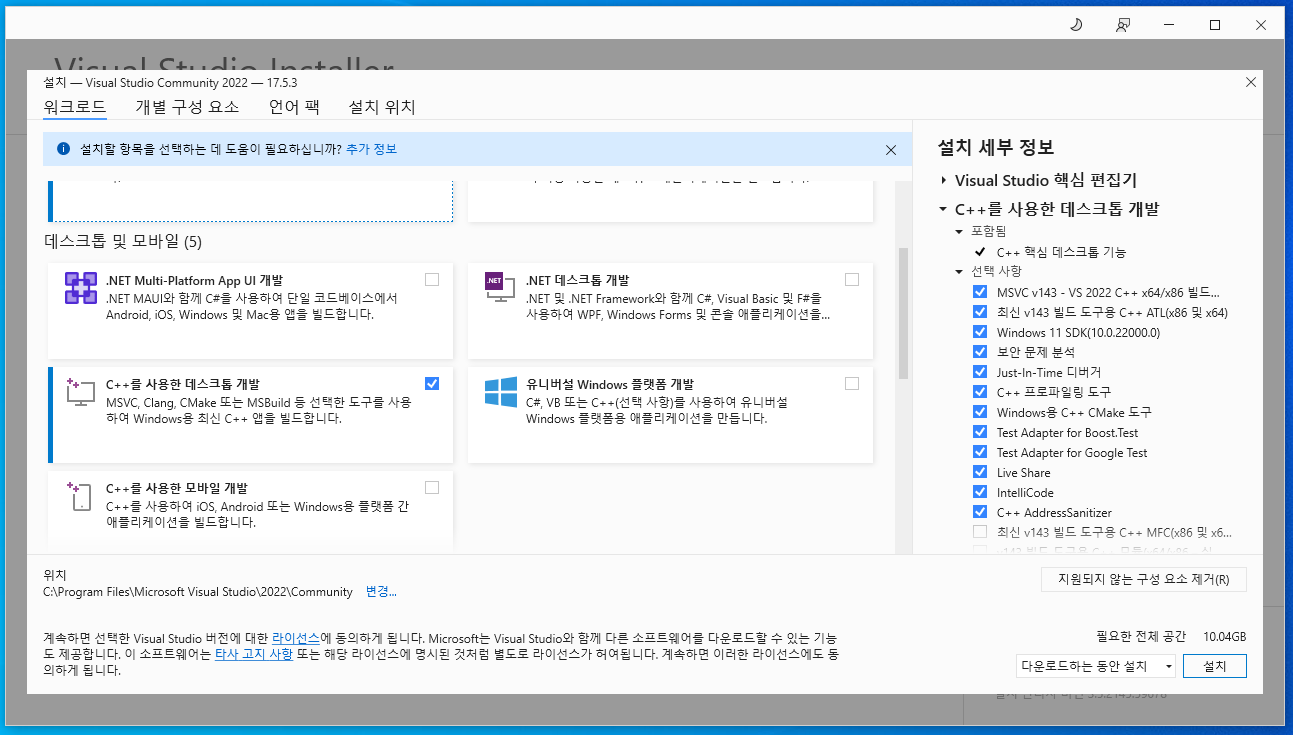Viewport: 1293px width, 735px height.
Task: Check the C++를 사용한 모바일 개발 workload
Action: coord(432,488)
